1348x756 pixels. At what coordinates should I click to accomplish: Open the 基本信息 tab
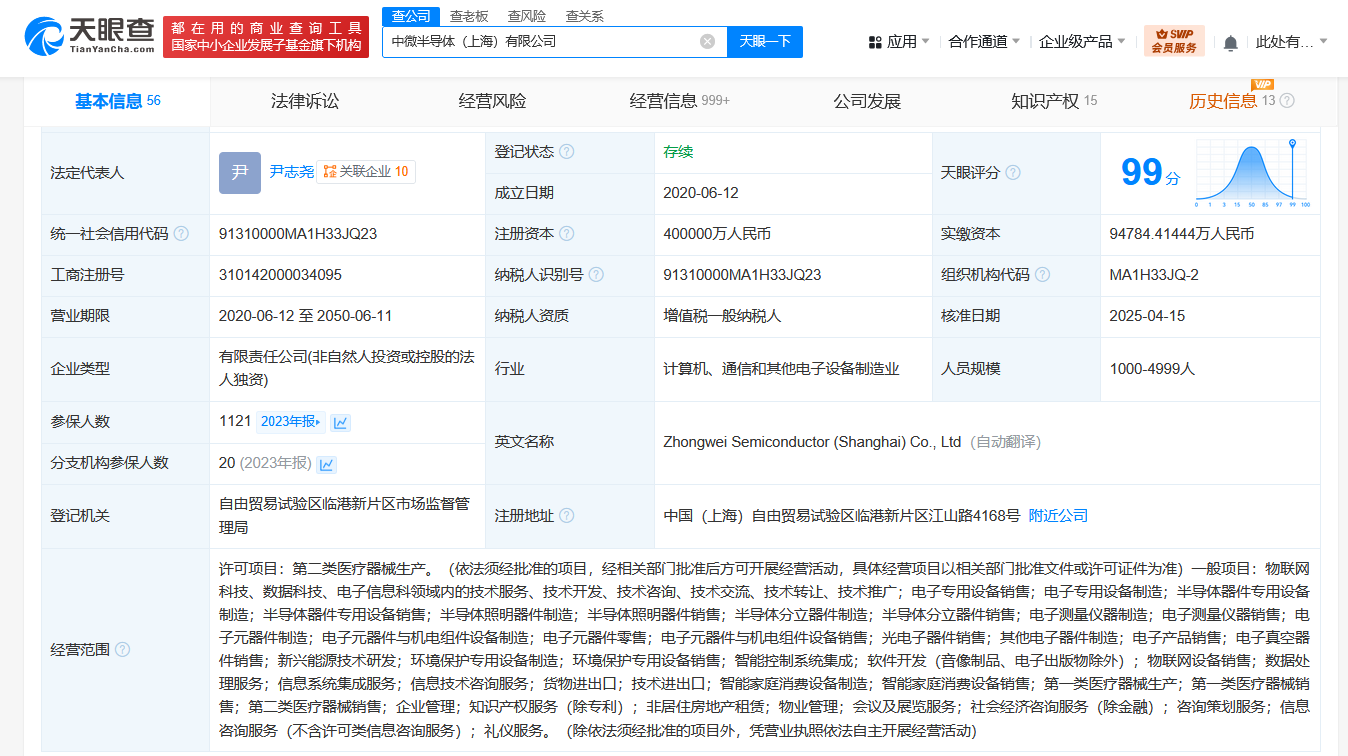click(x=118, y=101)
